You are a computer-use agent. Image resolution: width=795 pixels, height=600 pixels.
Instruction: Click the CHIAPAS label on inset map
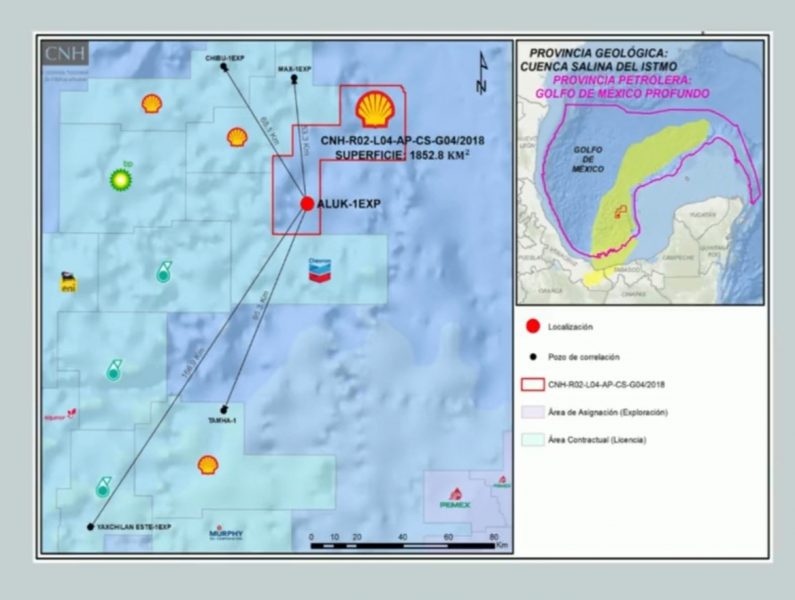633,294
